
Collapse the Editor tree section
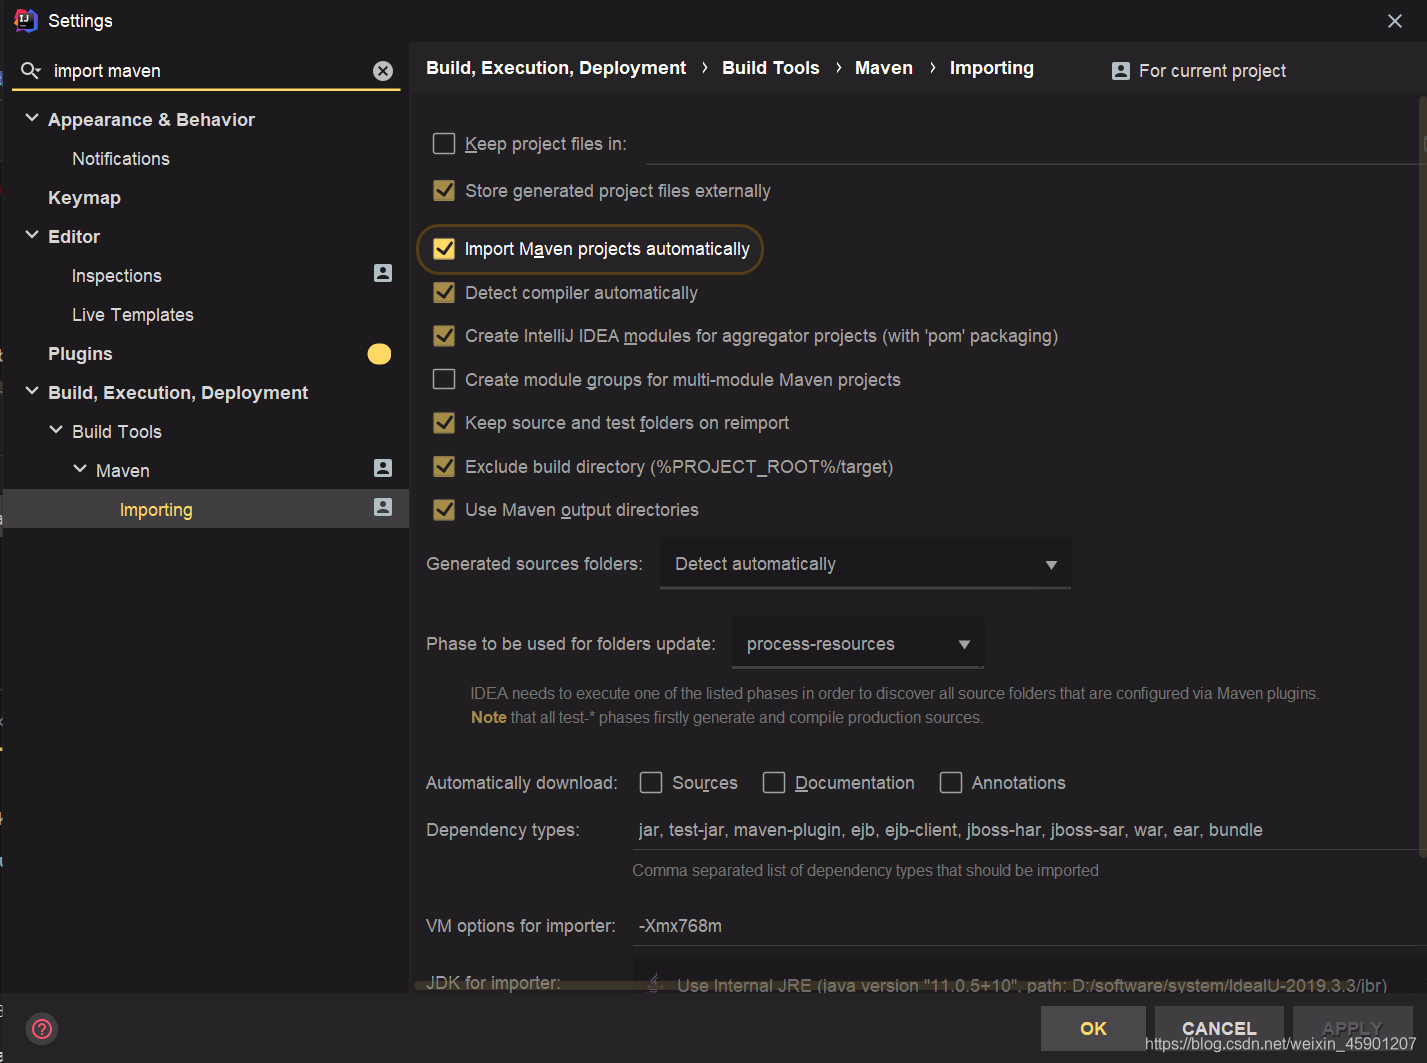click(32, 235)
